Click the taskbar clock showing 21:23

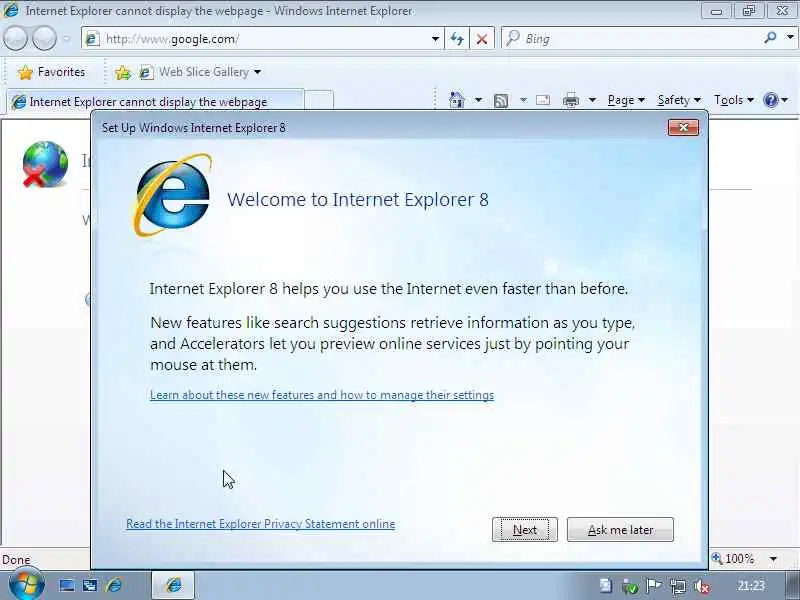click(751, 586)
